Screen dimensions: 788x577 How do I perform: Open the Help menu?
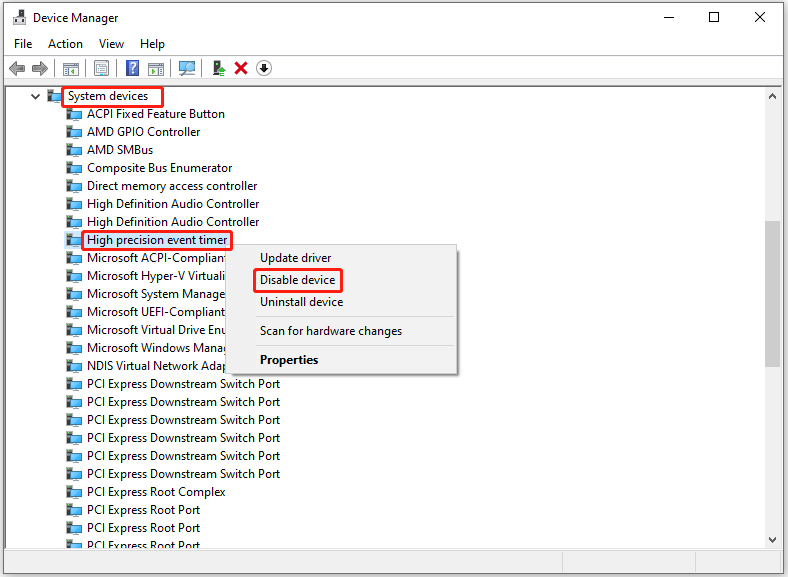tap(152, 44)
